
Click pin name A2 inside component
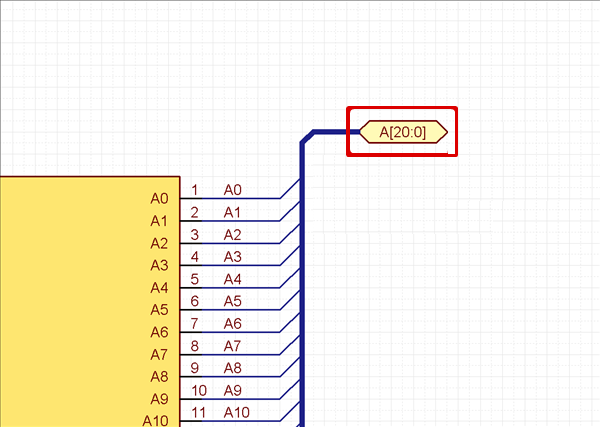159,243
